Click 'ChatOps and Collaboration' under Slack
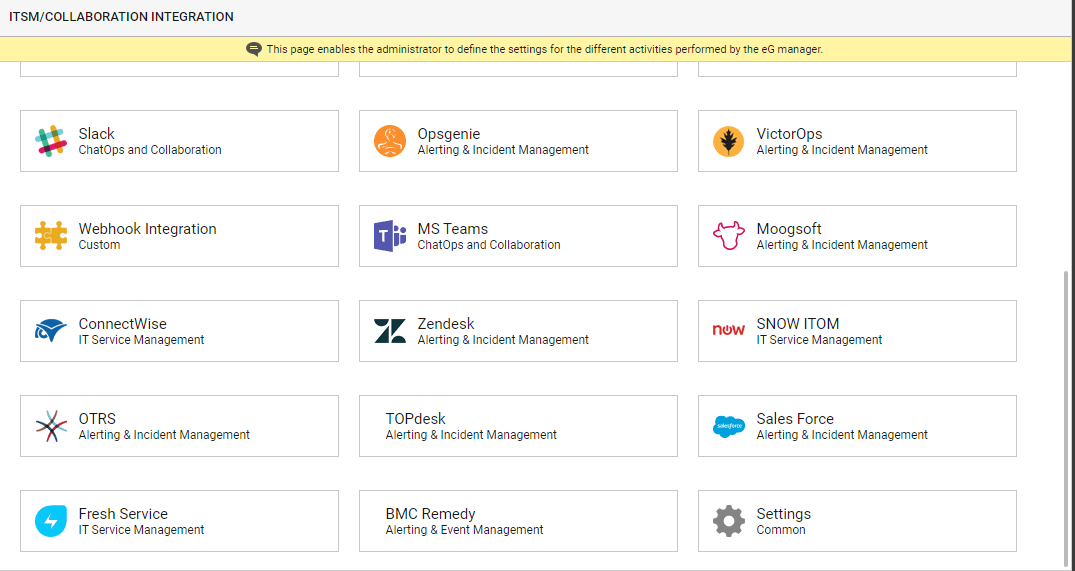This screenshot has height=571, width=1075. (150, 149)
